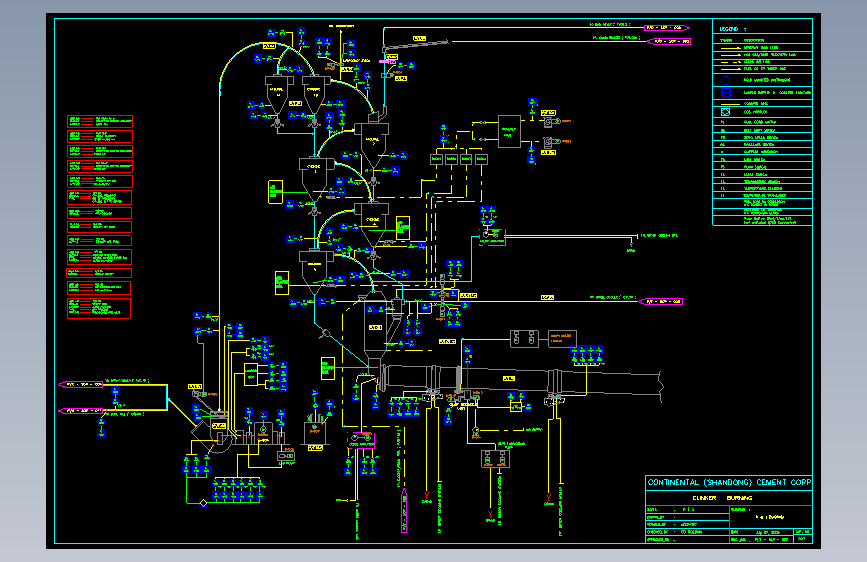This screenshot has height=562, width=867.
Task: Click the inclined conveyor at the top of the diagram
Action: (416, 45)
